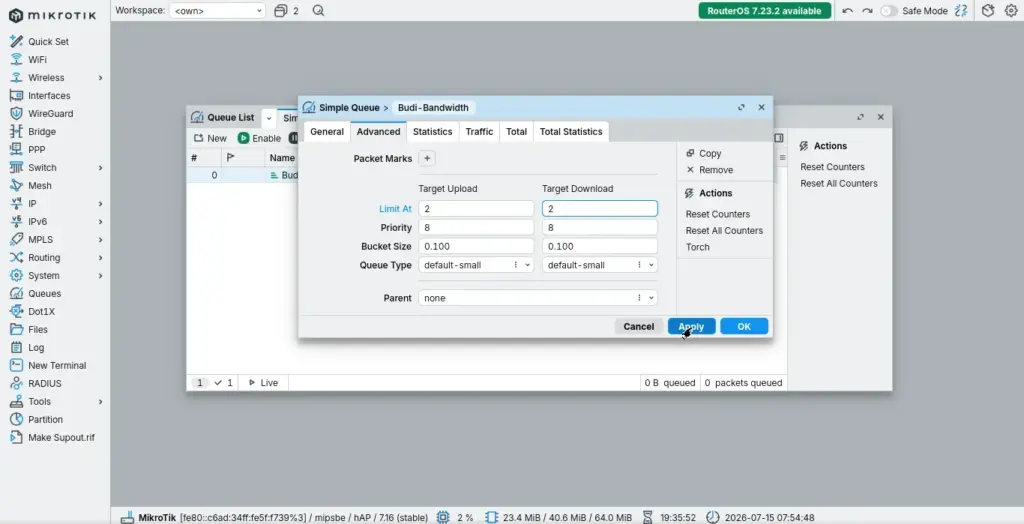1024x524 pixels.
Task: Cancel the Simple Queue dialog
Action: pos(639,326)
